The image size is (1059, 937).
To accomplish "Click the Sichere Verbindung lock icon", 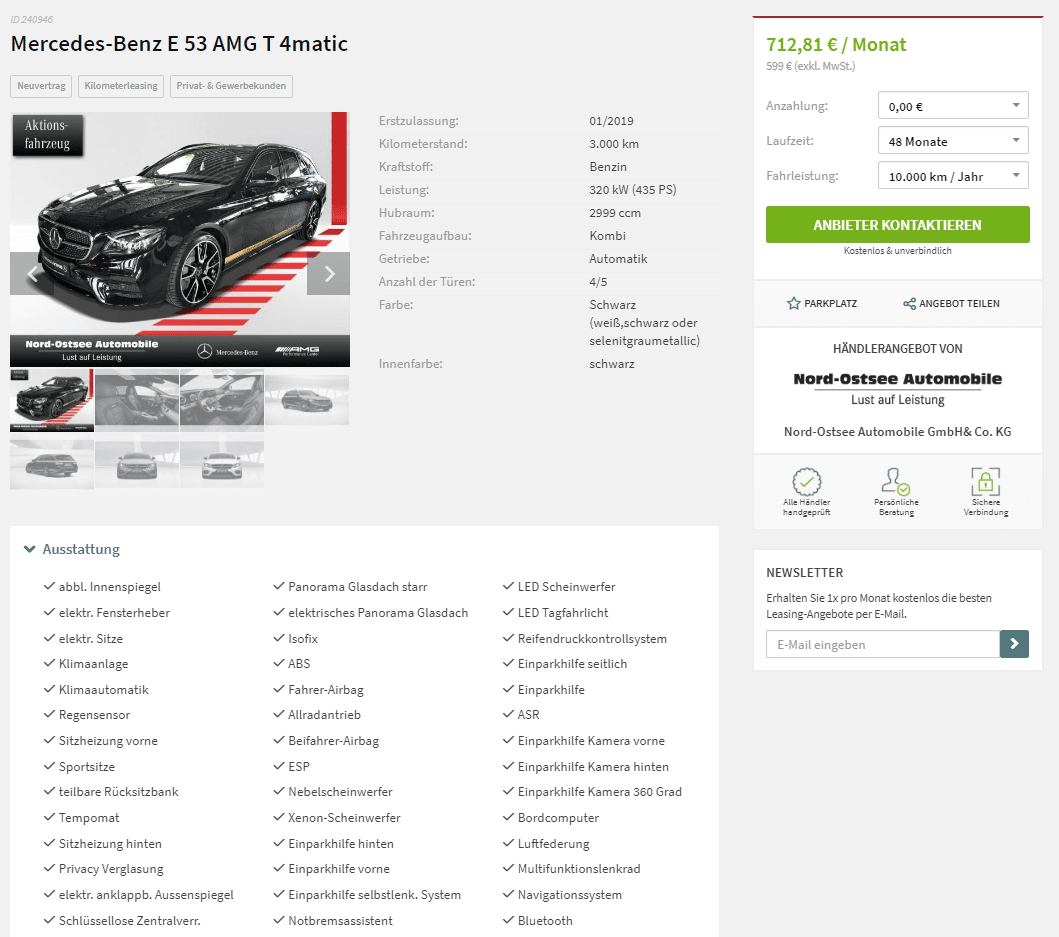I will (985, 482).
